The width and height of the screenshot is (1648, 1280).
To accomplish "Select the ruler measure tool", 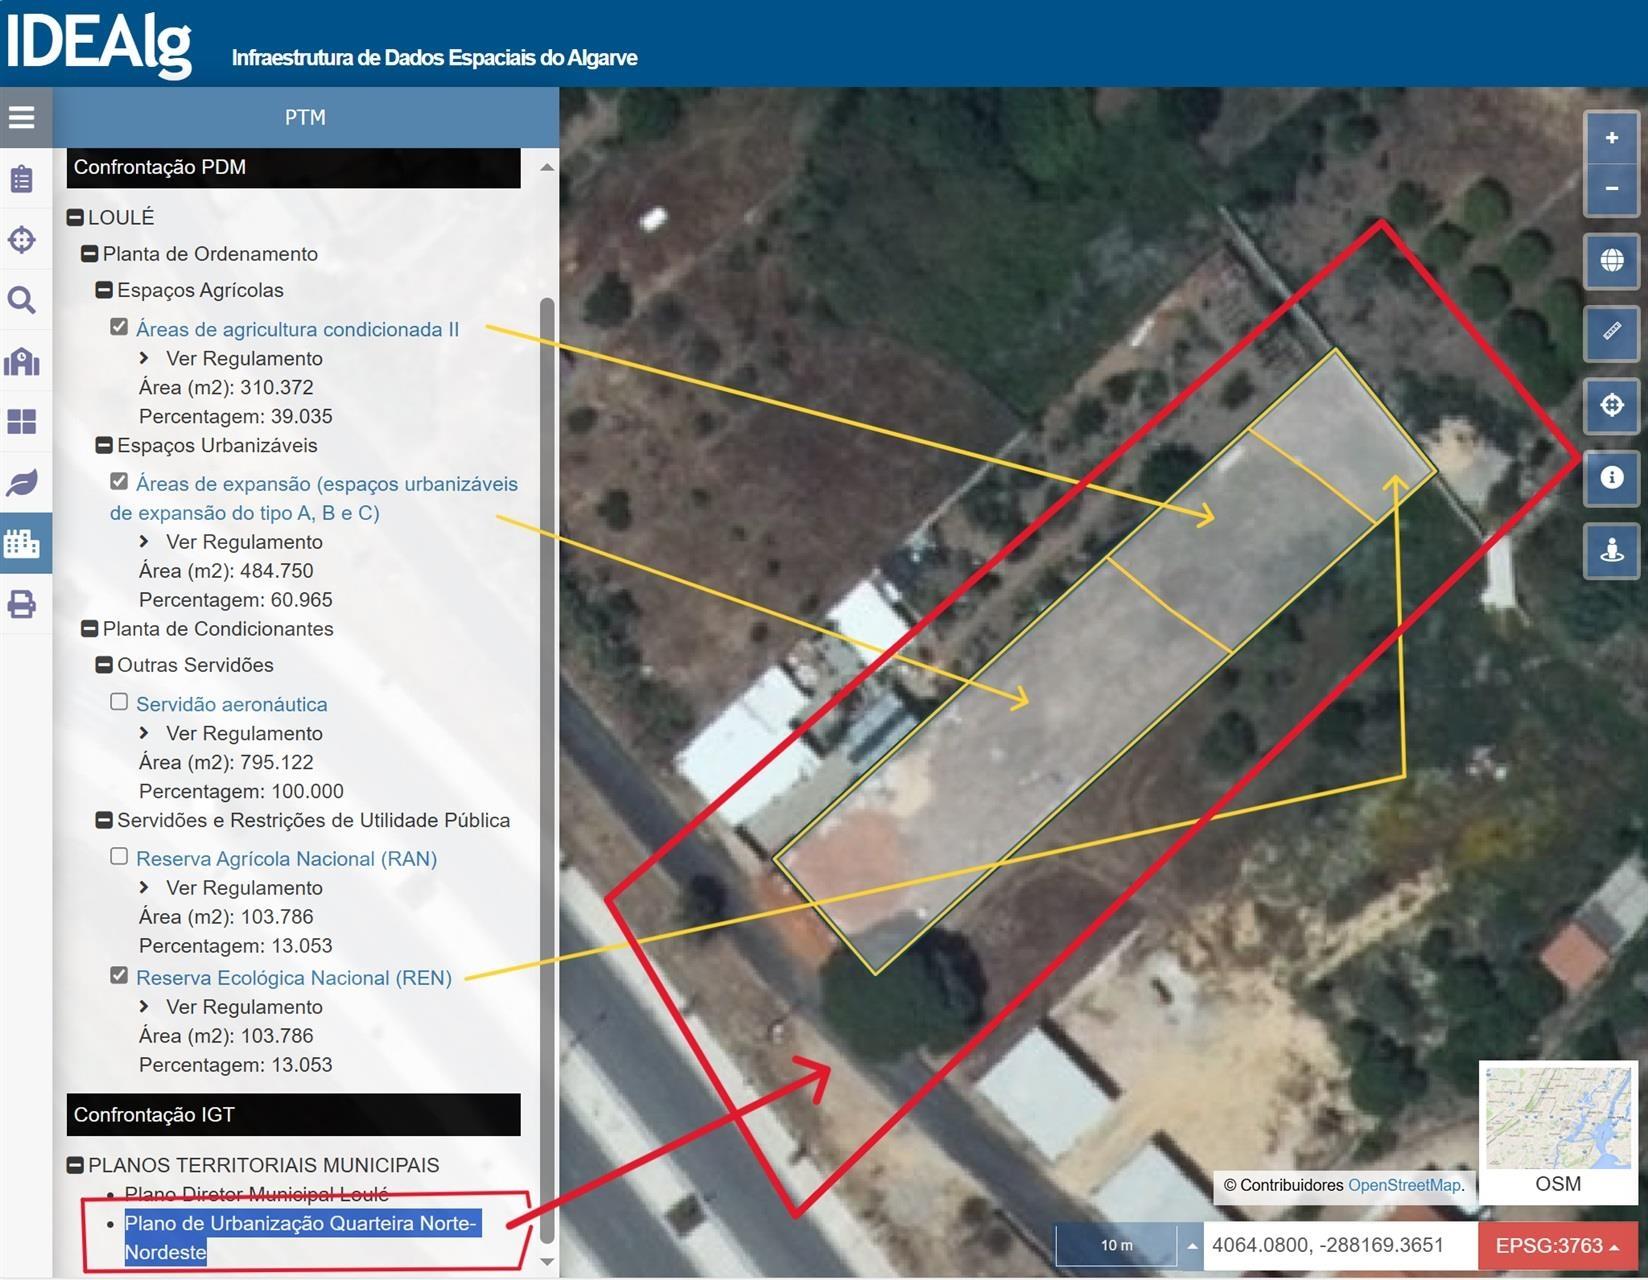I will tap(1611, 331).
